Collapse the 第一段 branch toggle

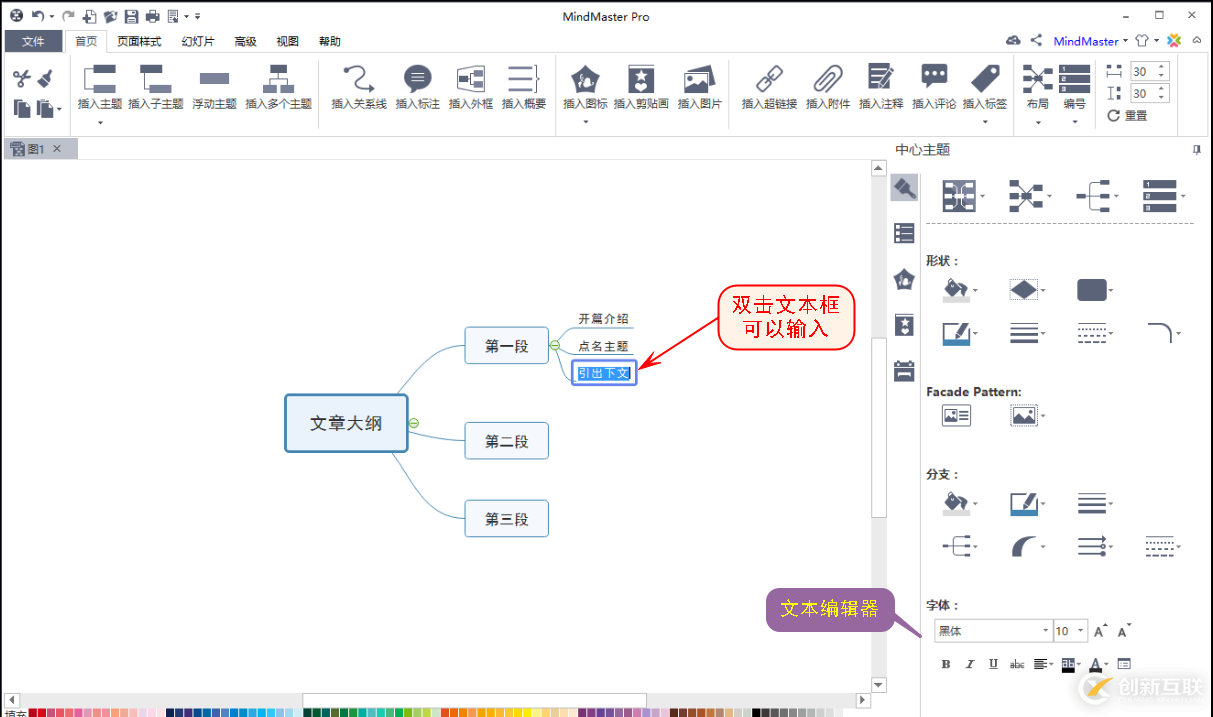tap(554, 346)
